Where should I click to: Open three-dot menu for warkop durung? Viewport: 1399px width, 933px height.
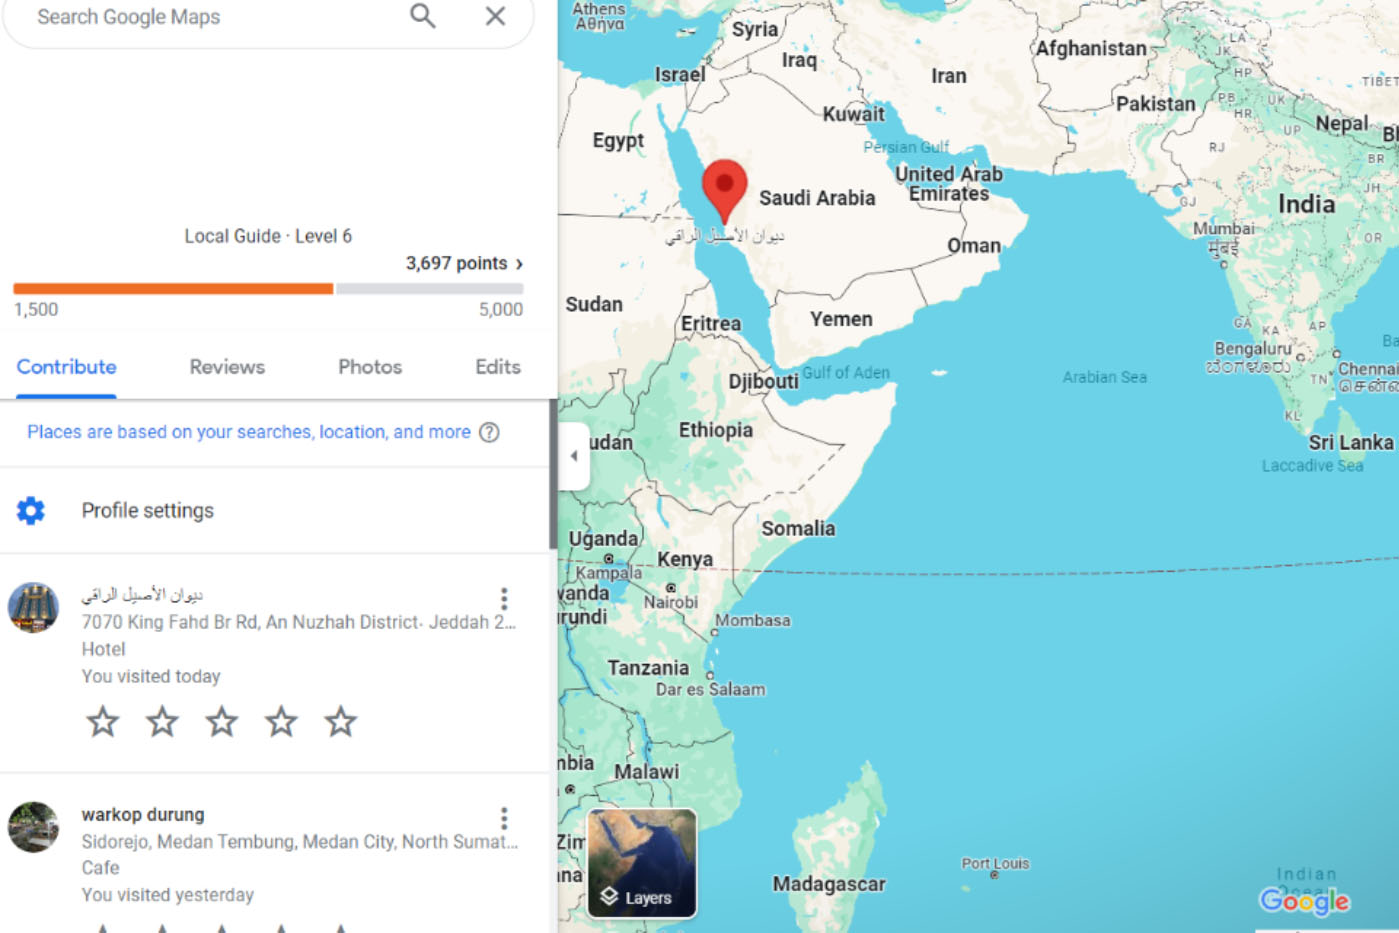(504, 819)
